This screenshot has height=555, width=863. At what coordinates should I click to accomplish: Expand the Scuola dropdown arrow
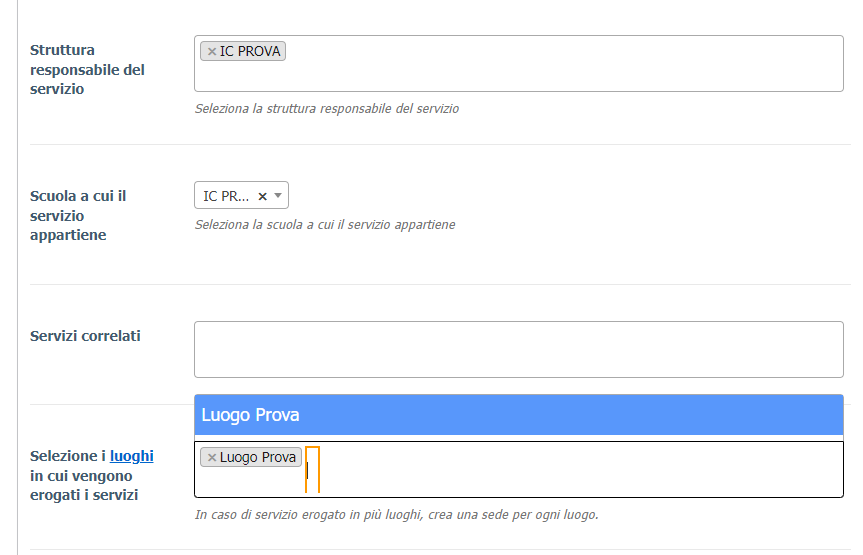click(x=278, y=195)
